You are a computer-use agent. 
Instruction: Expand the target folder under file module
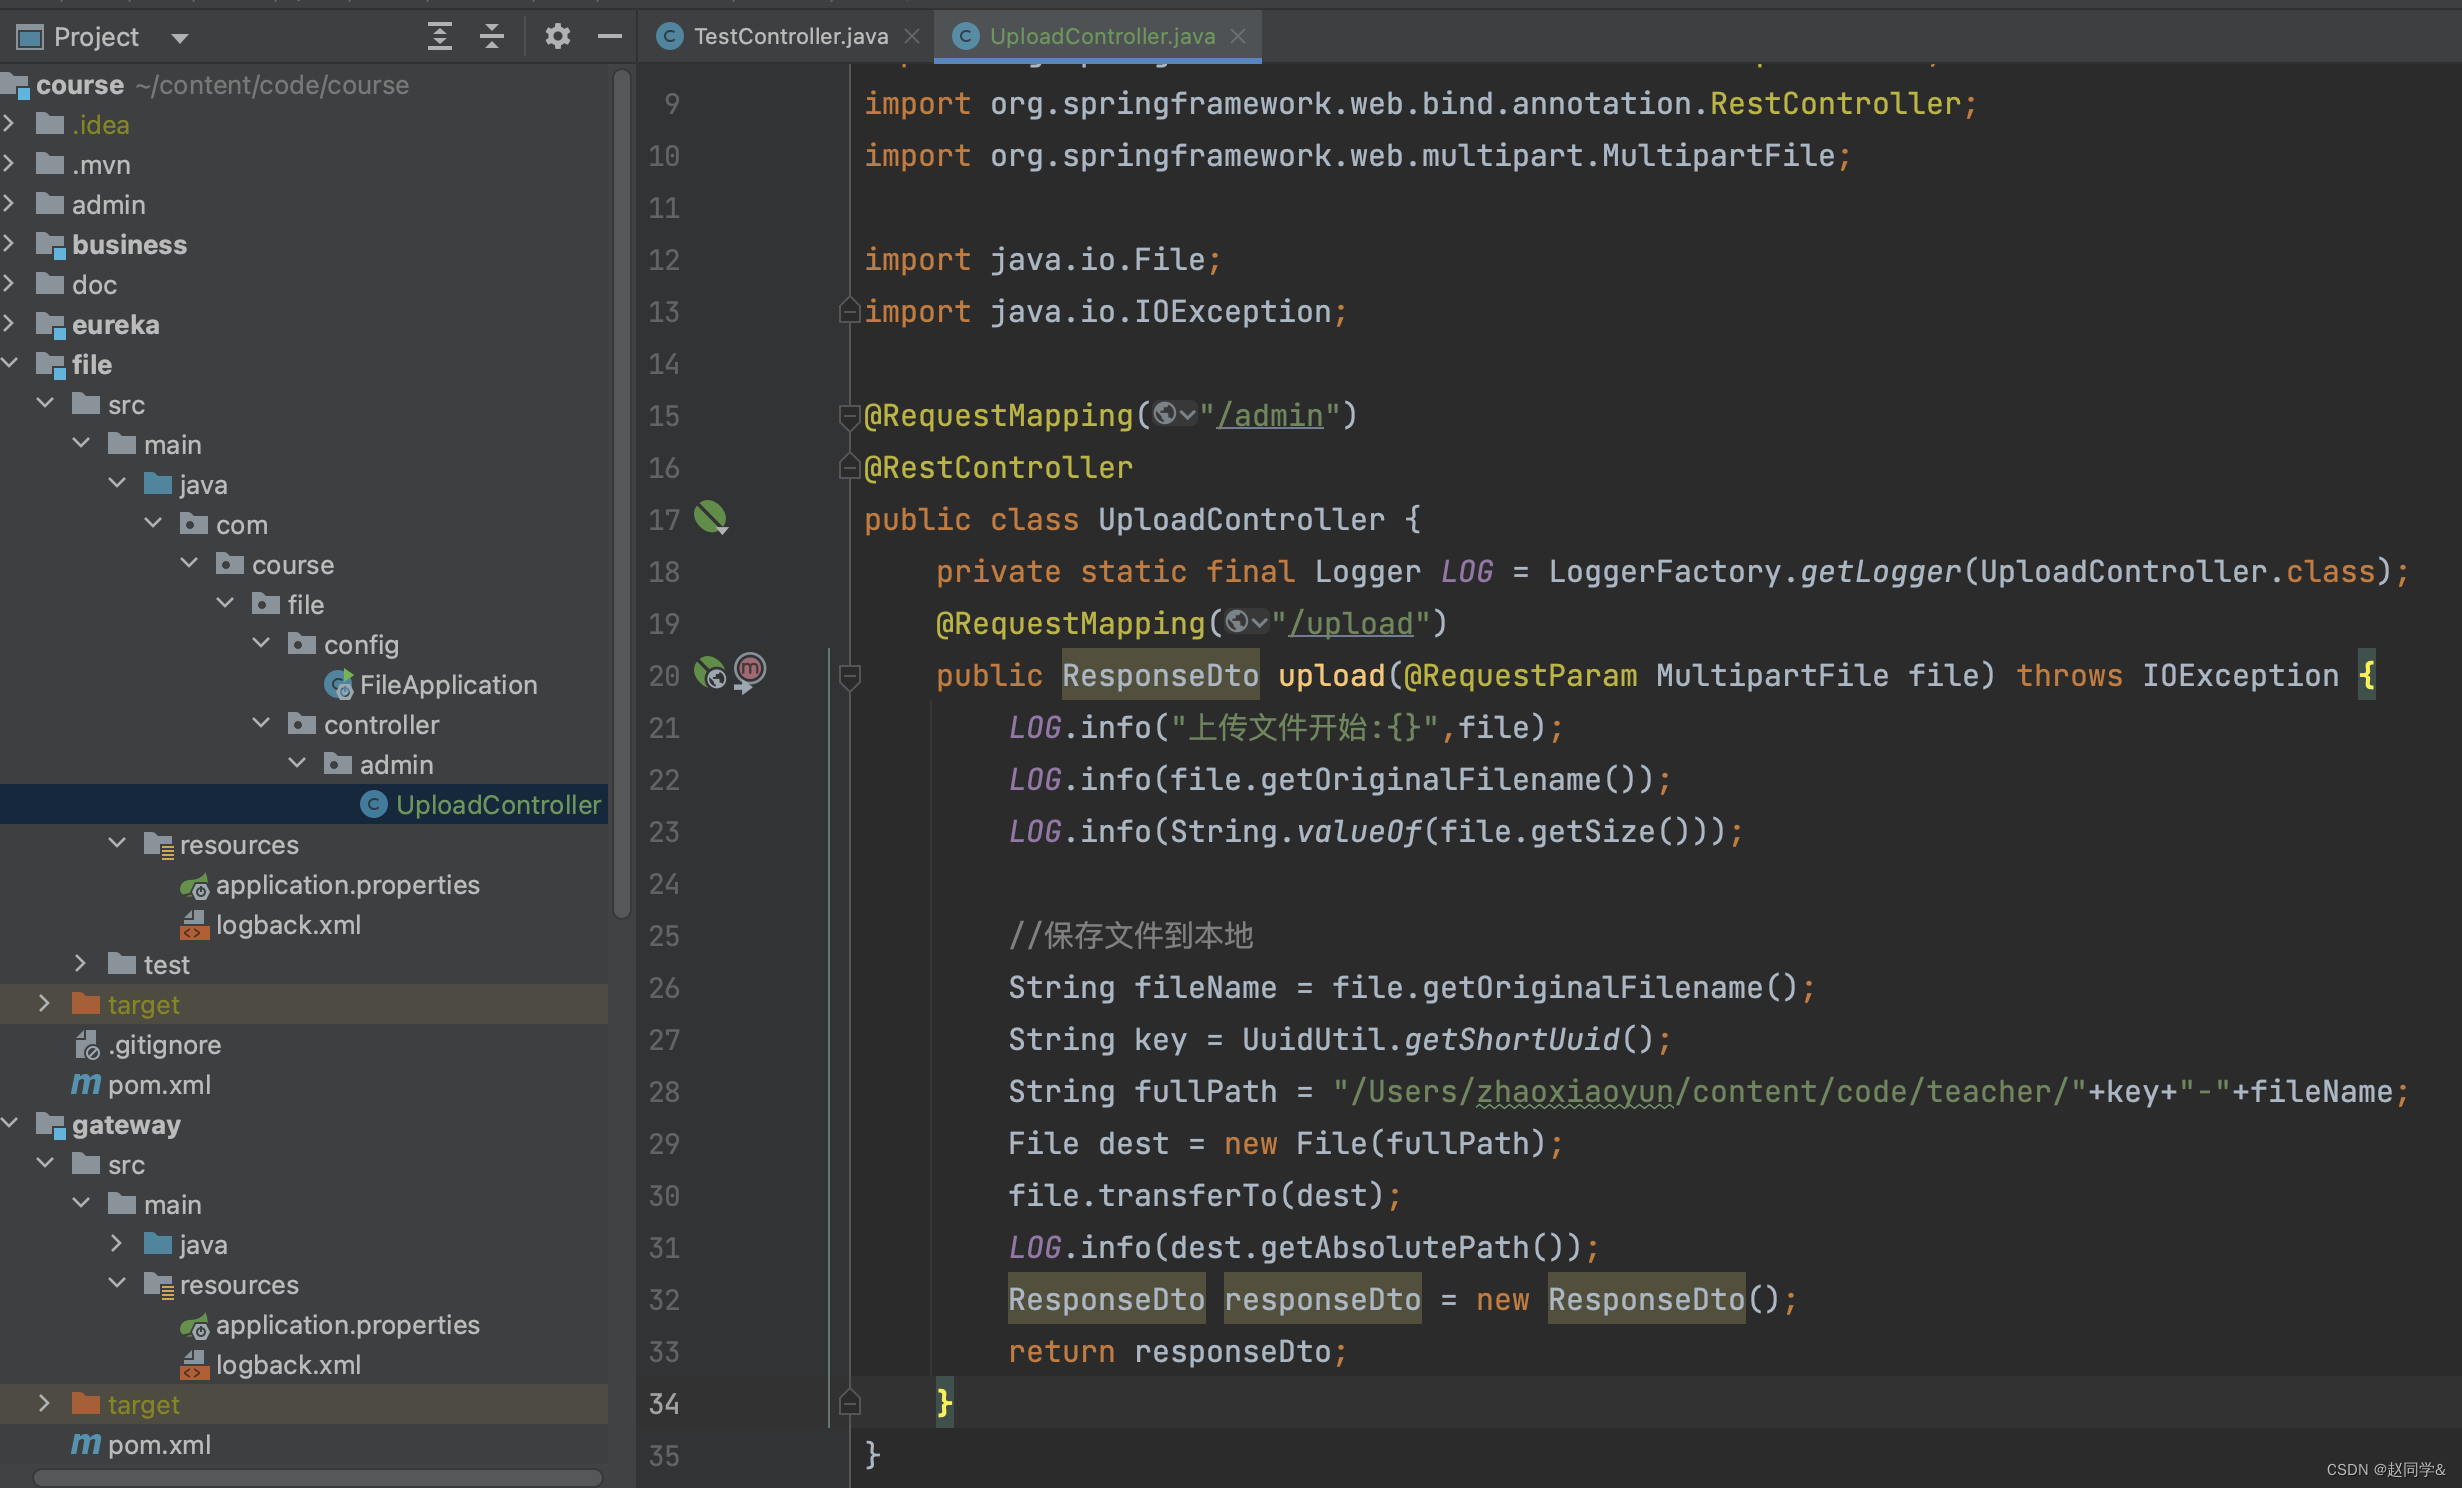44,1003
